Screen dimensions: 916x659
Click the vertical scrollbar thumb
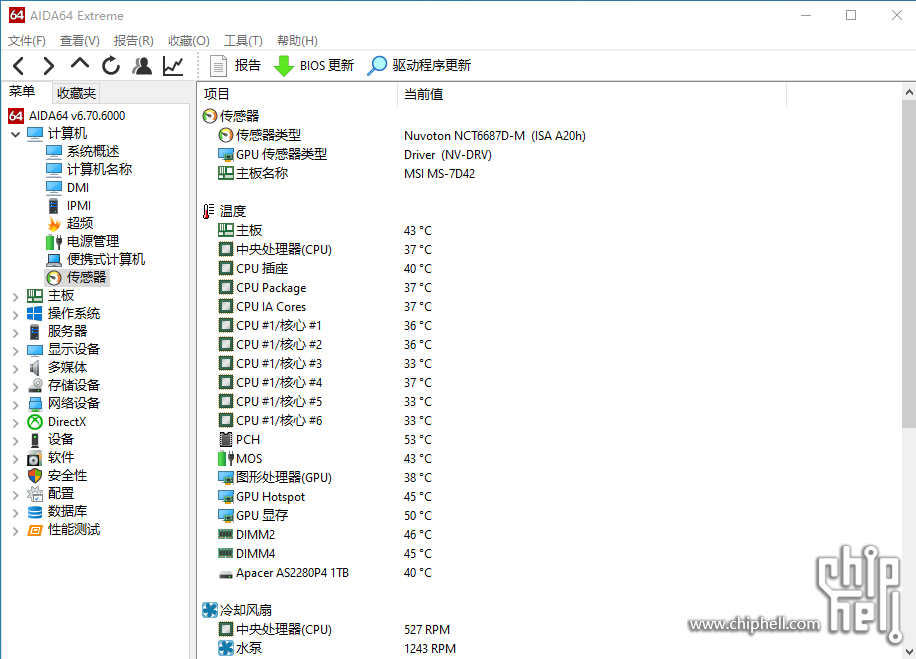point(909,264)
